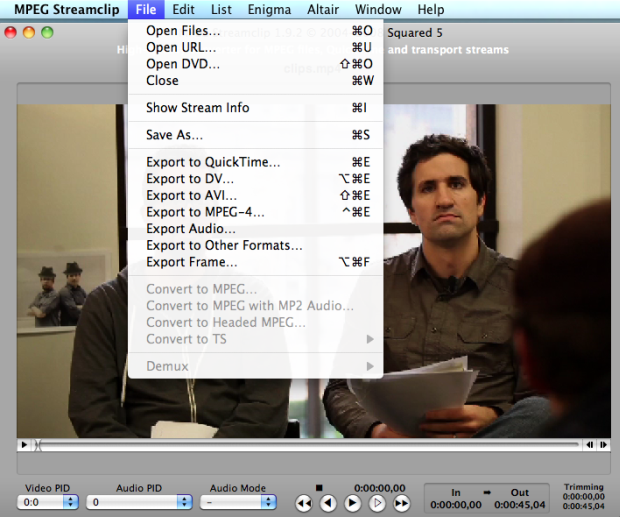Click the solid play button

click(353, 503)
